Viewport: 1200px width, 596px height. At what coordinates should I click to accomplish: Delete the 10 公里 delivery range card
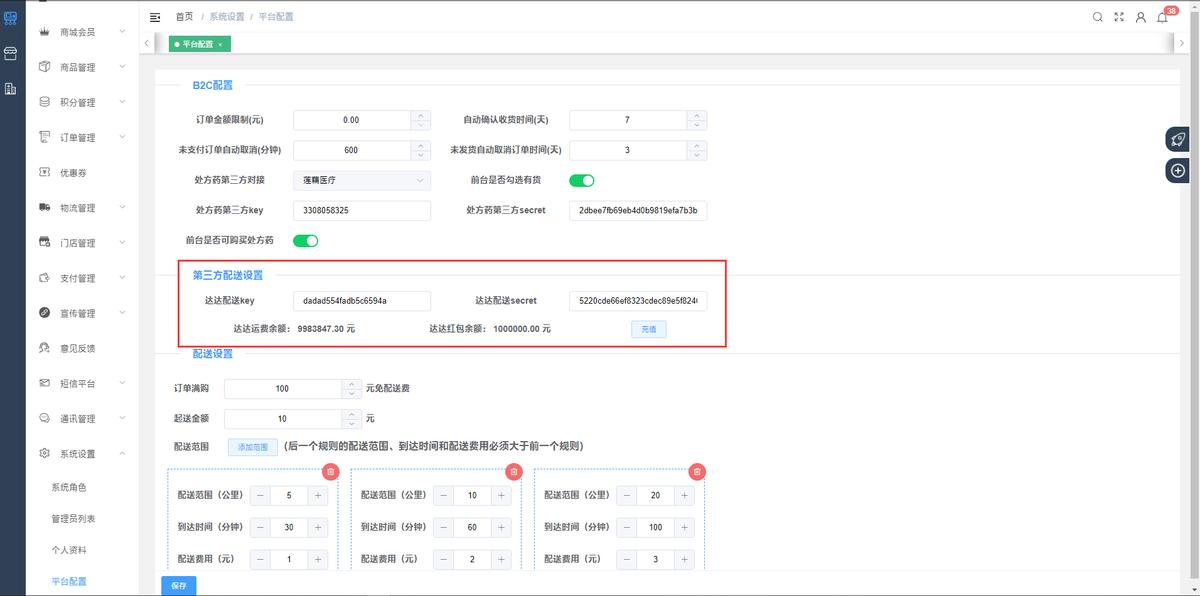pyautogui.click(x=514, y=472)
